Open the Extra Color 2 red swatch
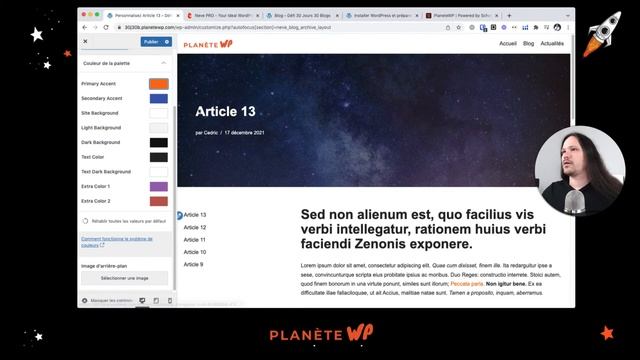Viewport: 640px width, 360px height. (x=158, y=201)
